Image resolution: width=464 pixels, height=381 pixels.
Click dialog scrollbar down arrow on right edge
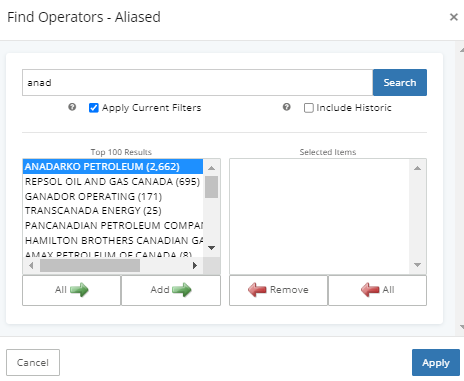click(461, 327)
